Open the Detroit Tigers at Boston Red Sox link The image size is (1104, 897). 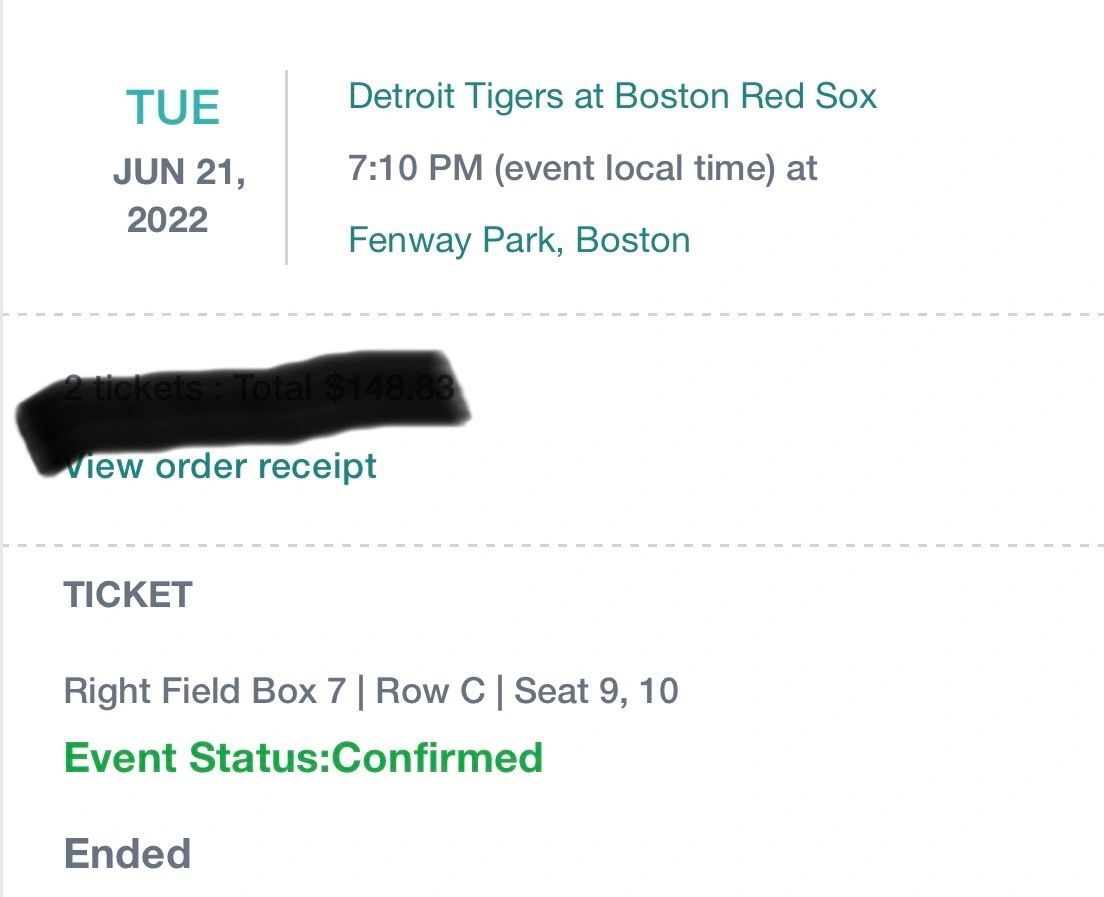pos(612,97)
